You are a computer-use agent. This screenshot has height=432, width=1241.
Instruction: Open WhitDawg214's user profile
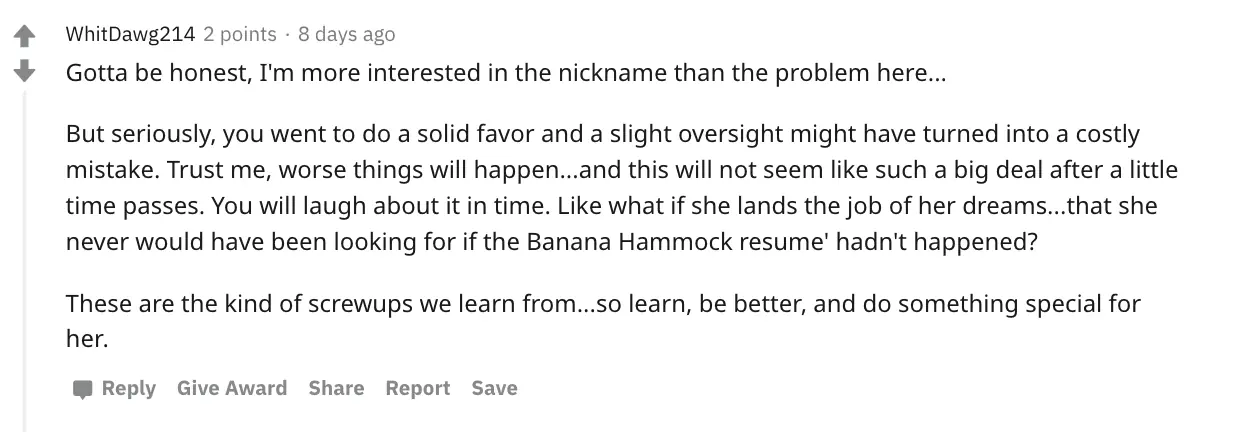(130, 34)
